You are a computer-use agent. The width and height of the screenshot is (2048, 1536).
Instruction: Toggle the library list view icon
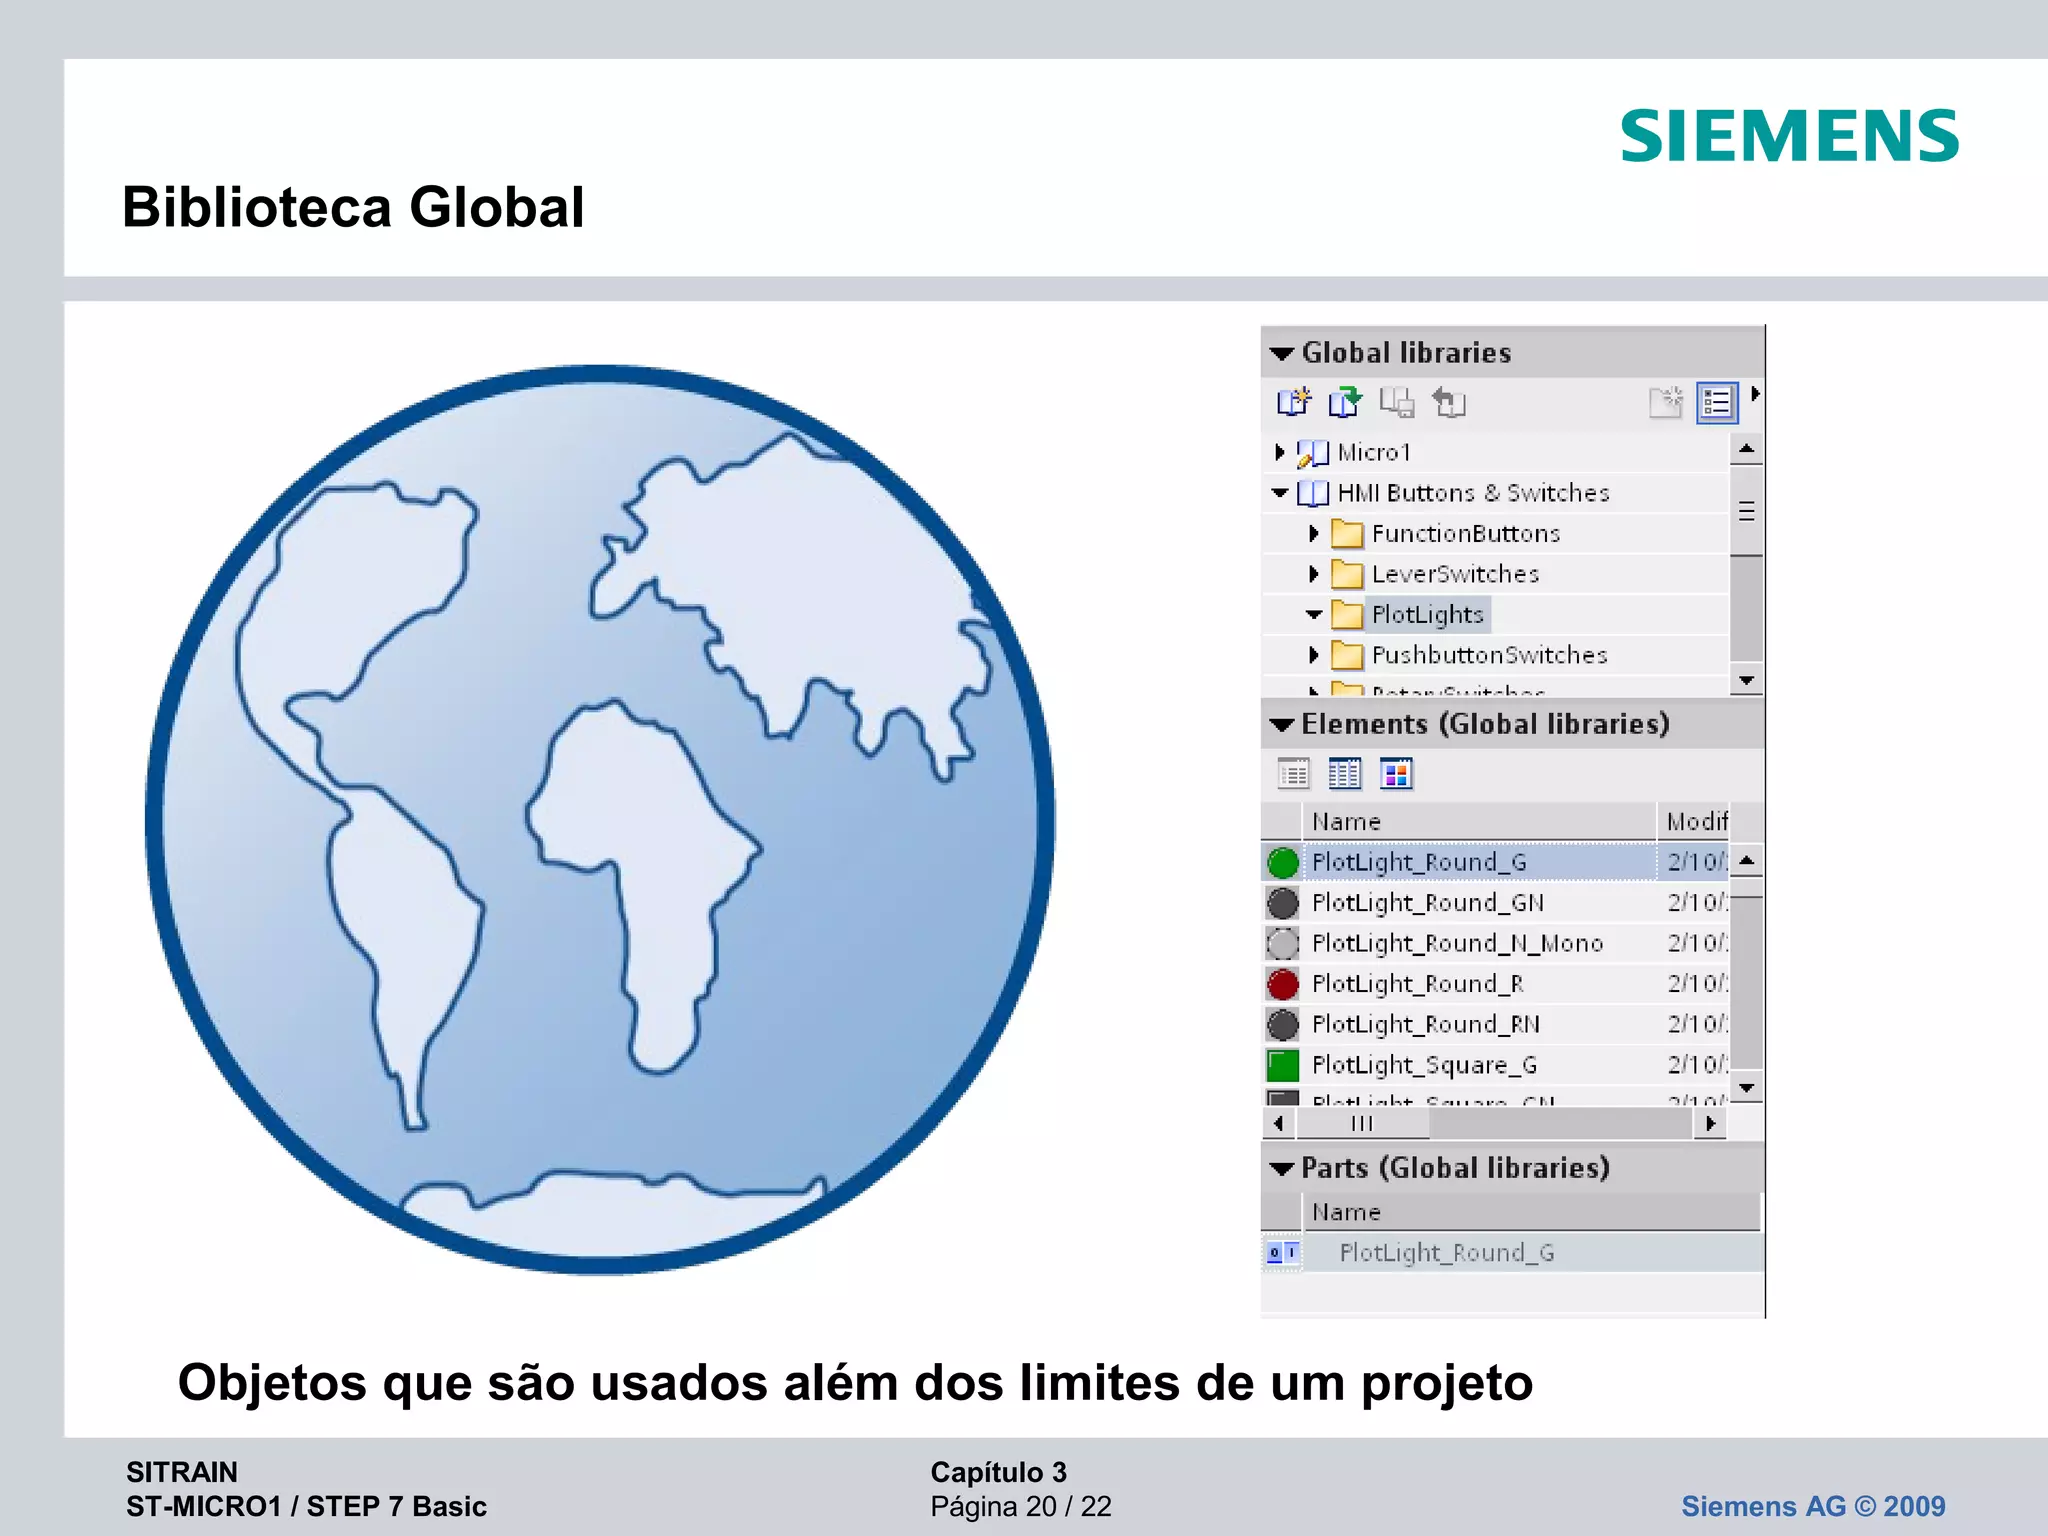(x=1717, y=403)
